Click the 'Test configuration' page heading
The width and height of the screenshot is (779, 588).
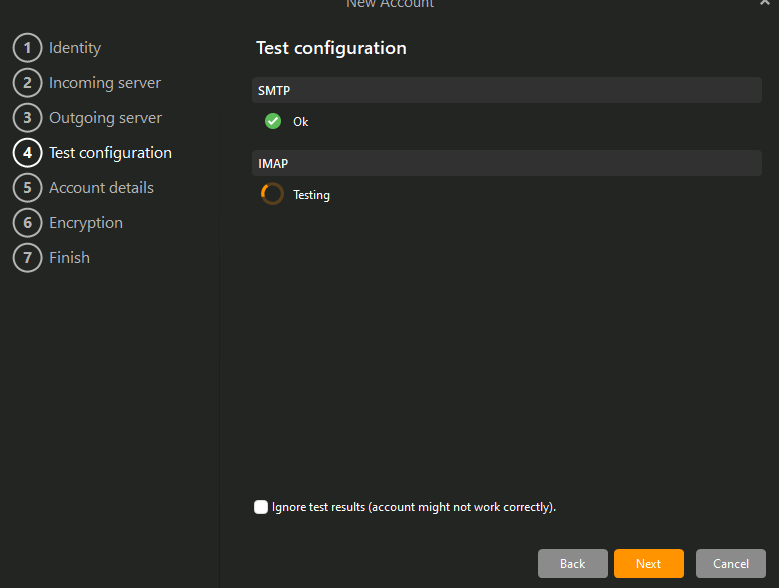click(331, 48)
